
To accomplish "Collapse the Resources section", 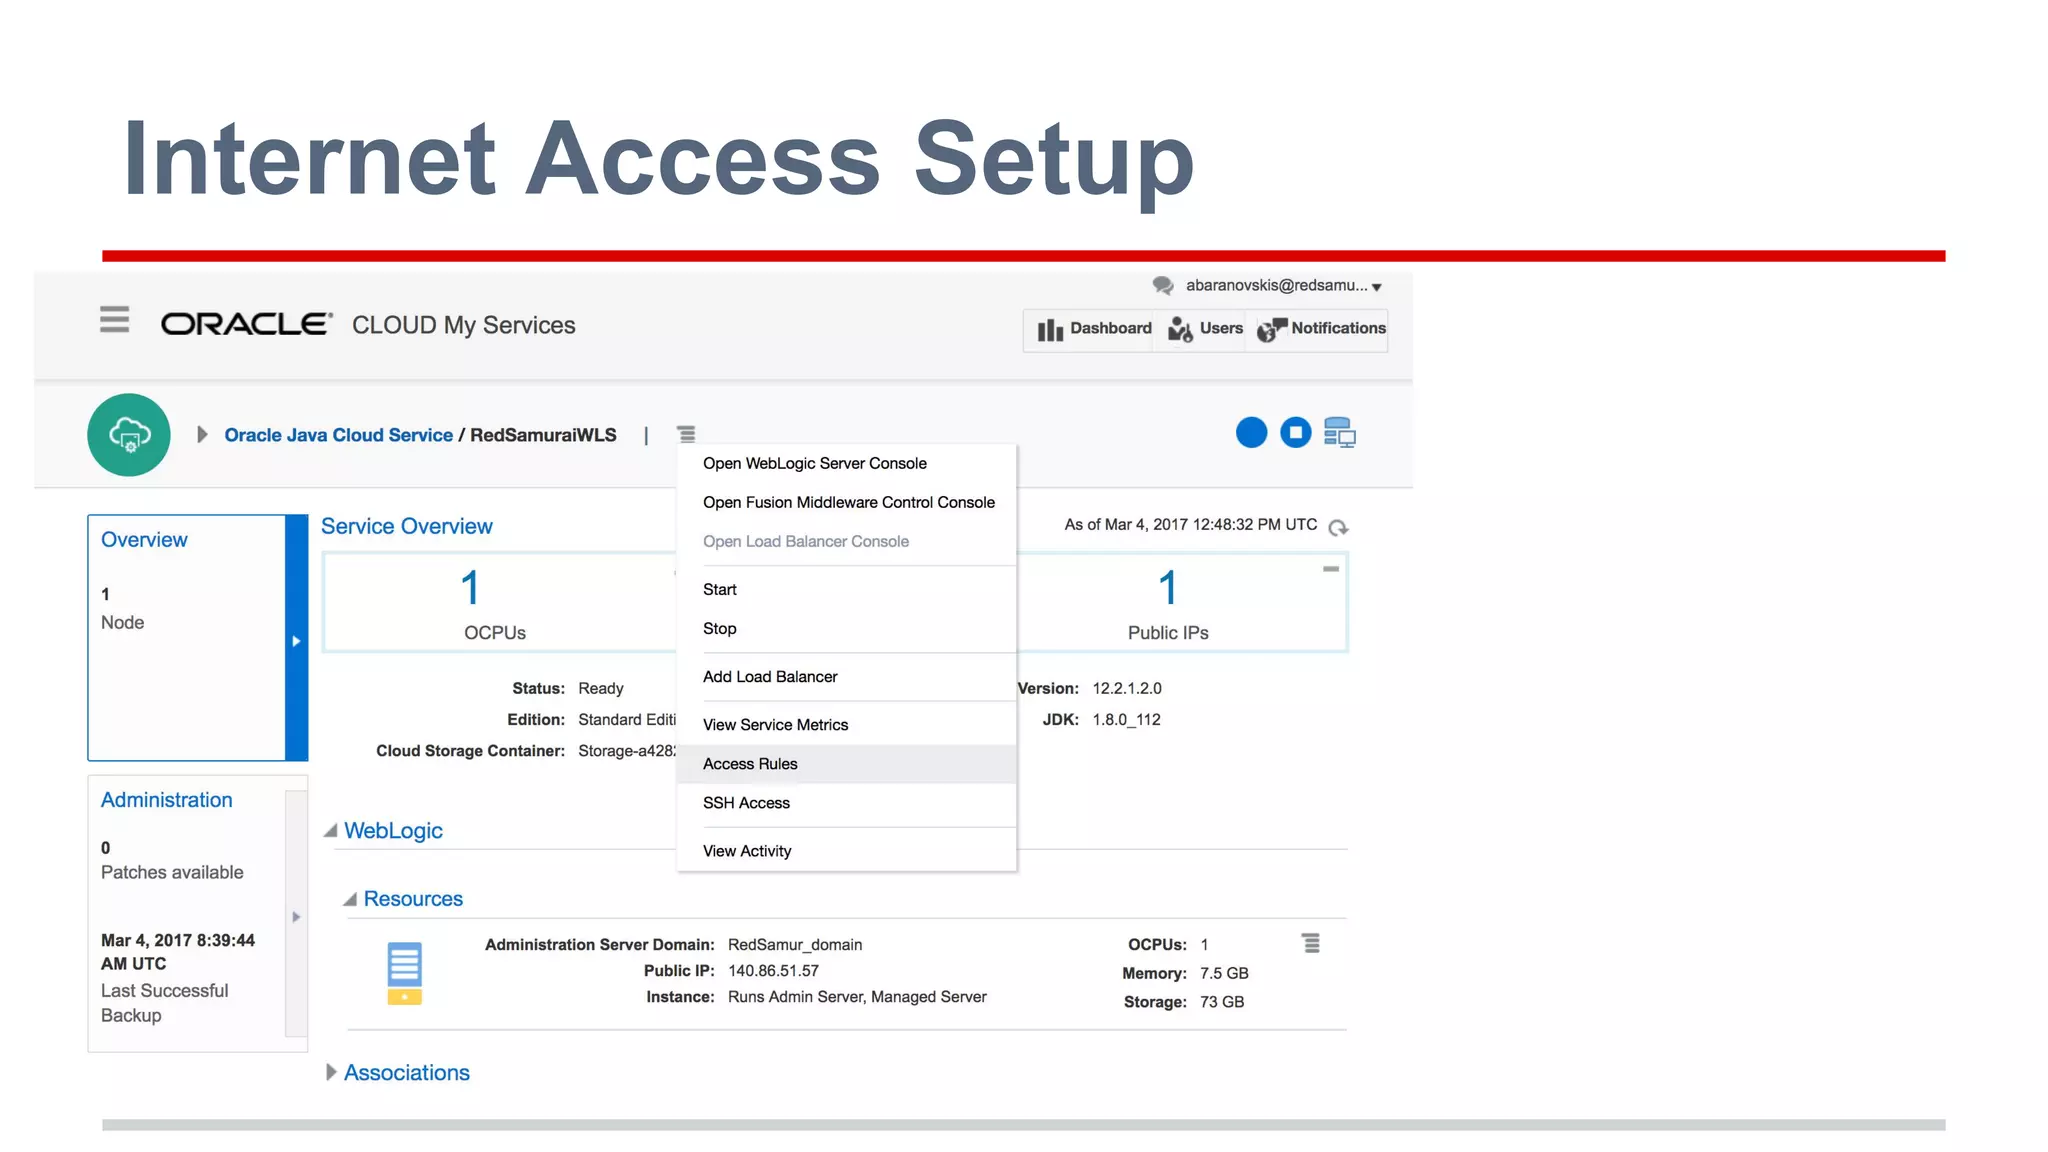I will coord(350,899).
